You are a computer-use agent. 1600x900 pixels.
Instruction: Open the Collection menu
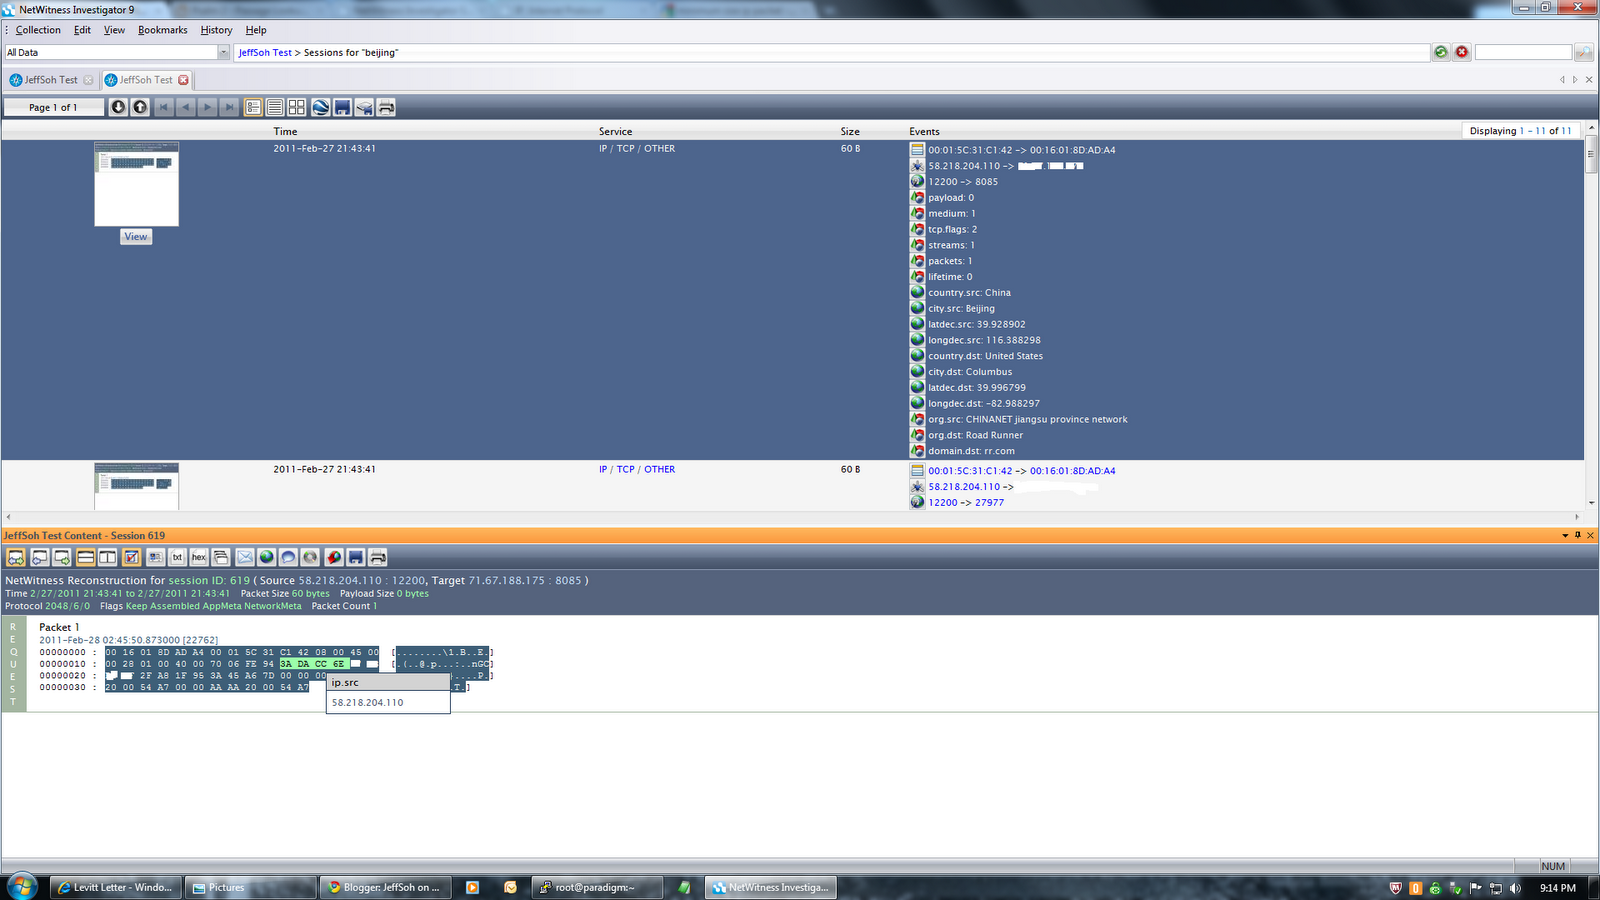click(x=38, y=30)
